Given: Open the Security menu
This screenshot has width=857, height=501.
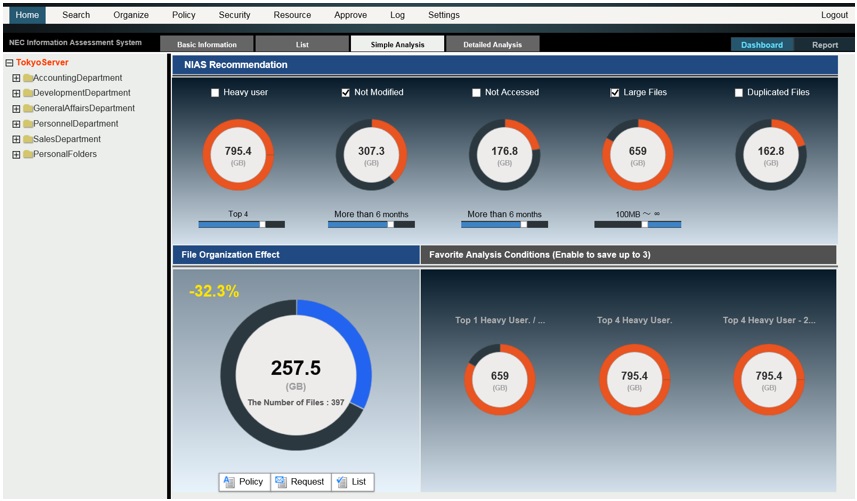Looking at the screenshot, I should [234, 15].
